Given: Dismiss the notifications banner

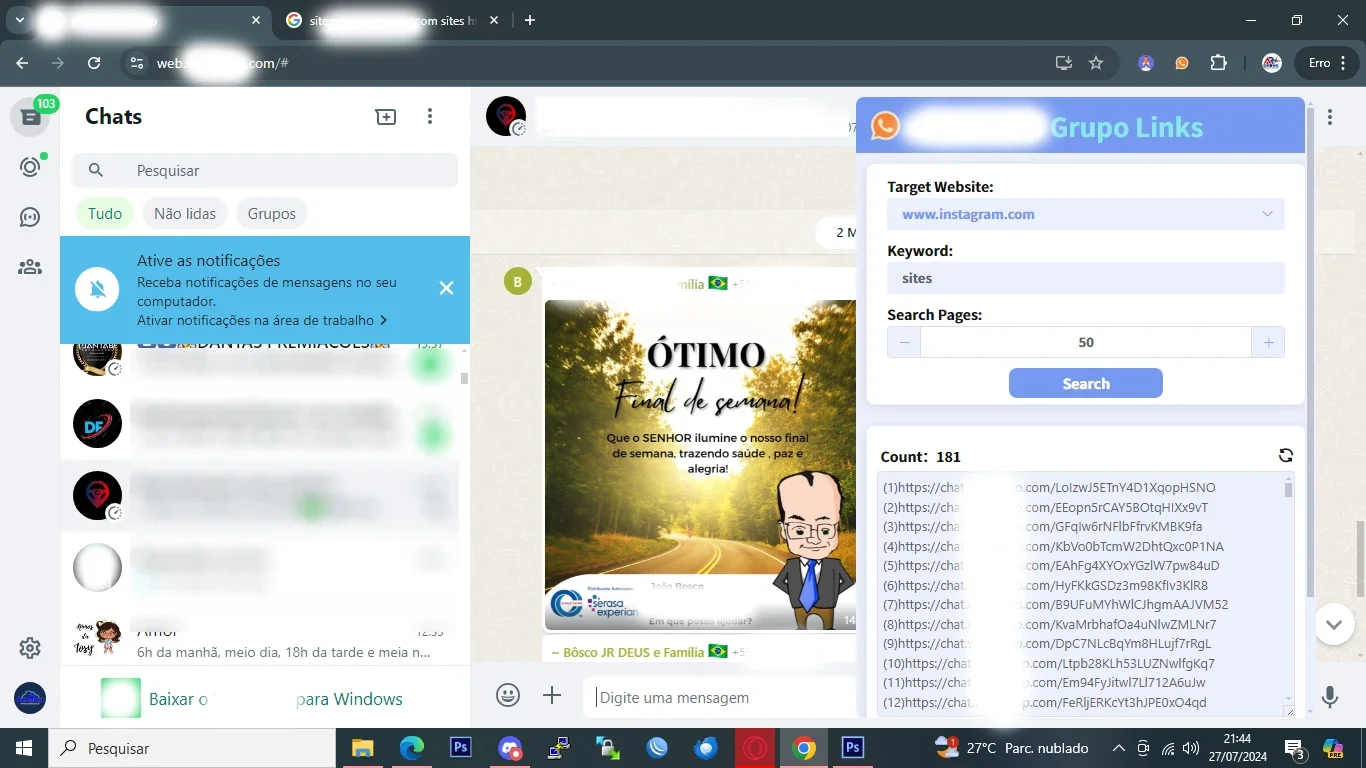Looking at the screenshot, I should [x=446, y=288].
